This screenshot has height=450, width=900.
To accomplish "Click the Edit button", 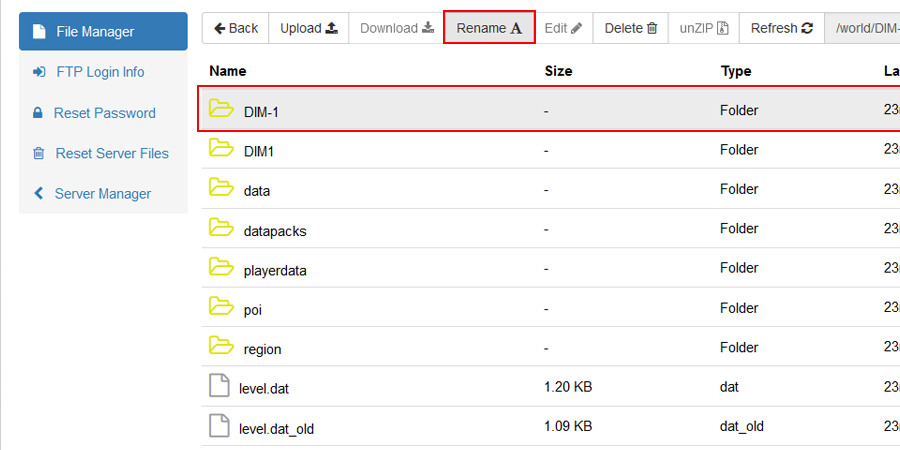I will point(562,28).
